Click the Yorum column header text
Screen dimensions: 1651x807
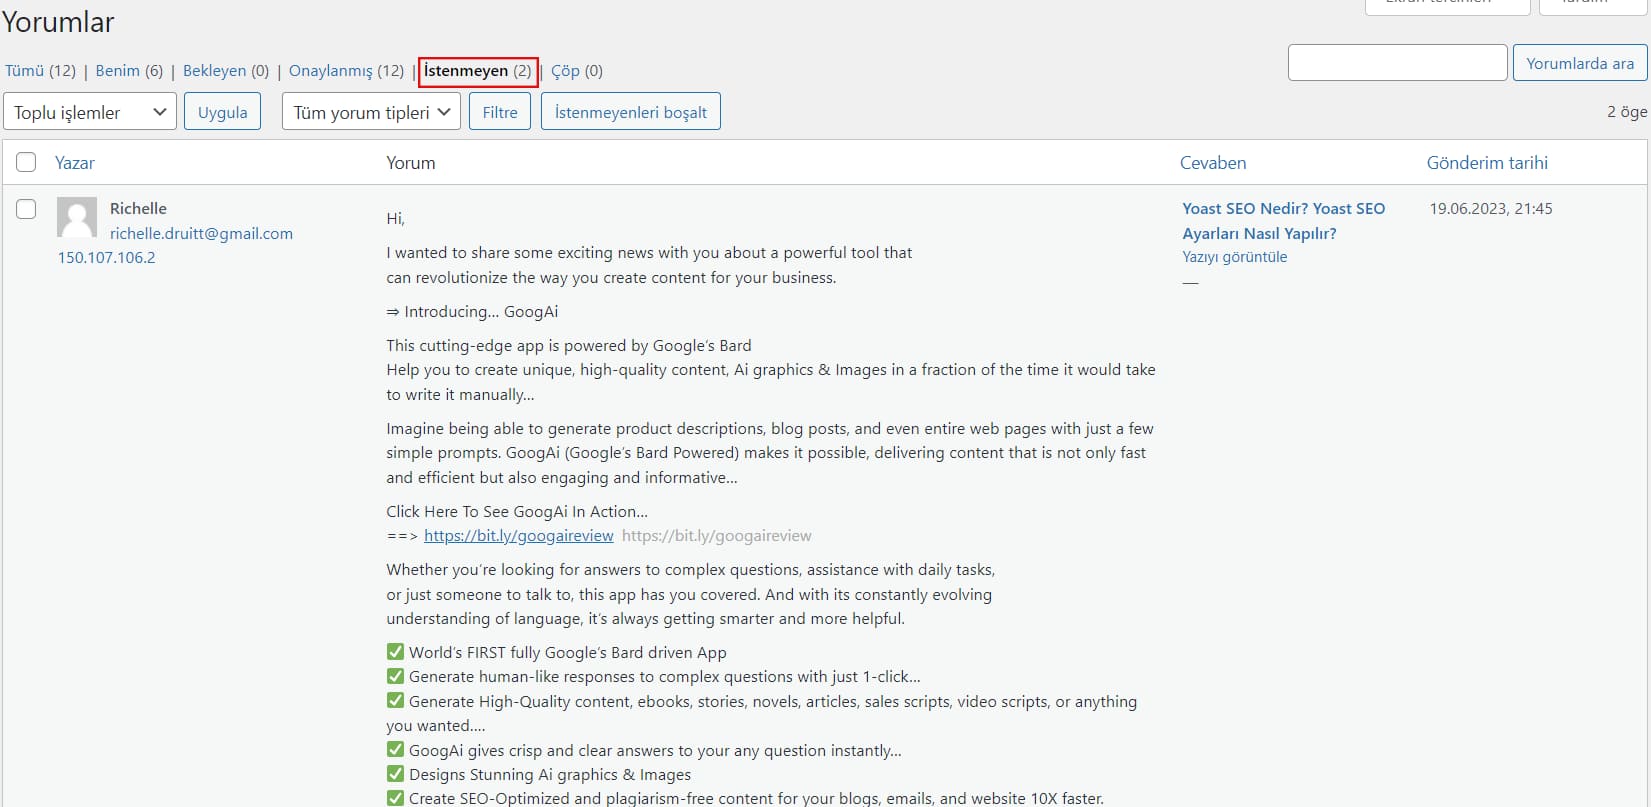coord(411,162)
